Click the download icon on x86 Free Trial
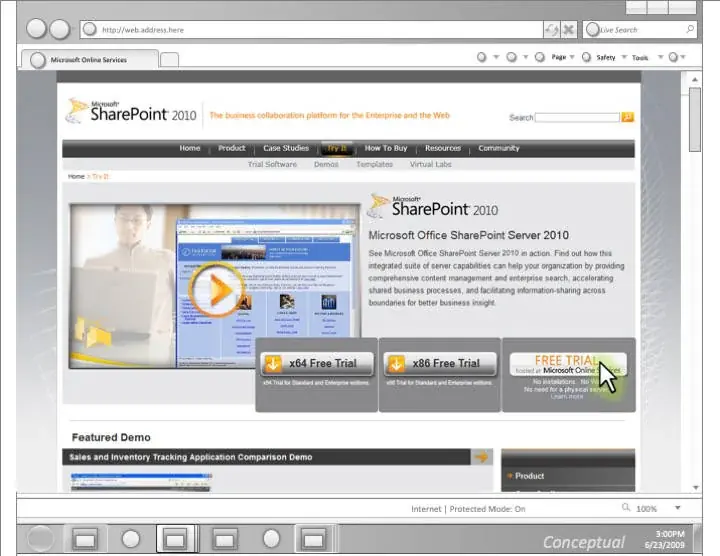720x556 pixels. coord(396,364)
